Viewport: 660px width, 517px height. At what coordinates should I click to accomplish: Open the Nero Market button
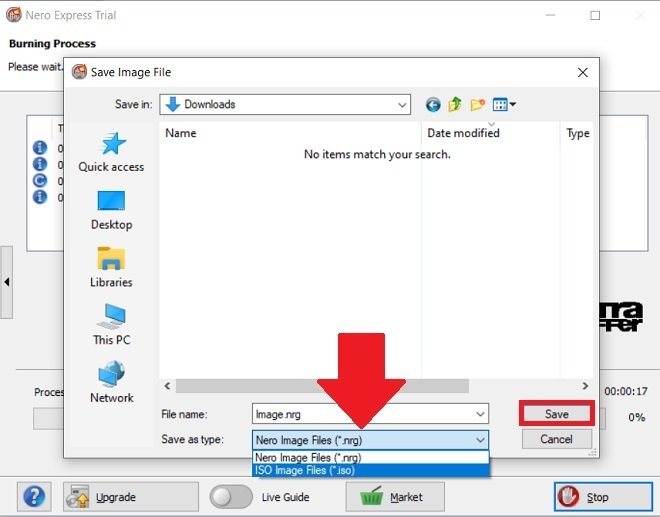click(x=395, y=497)
